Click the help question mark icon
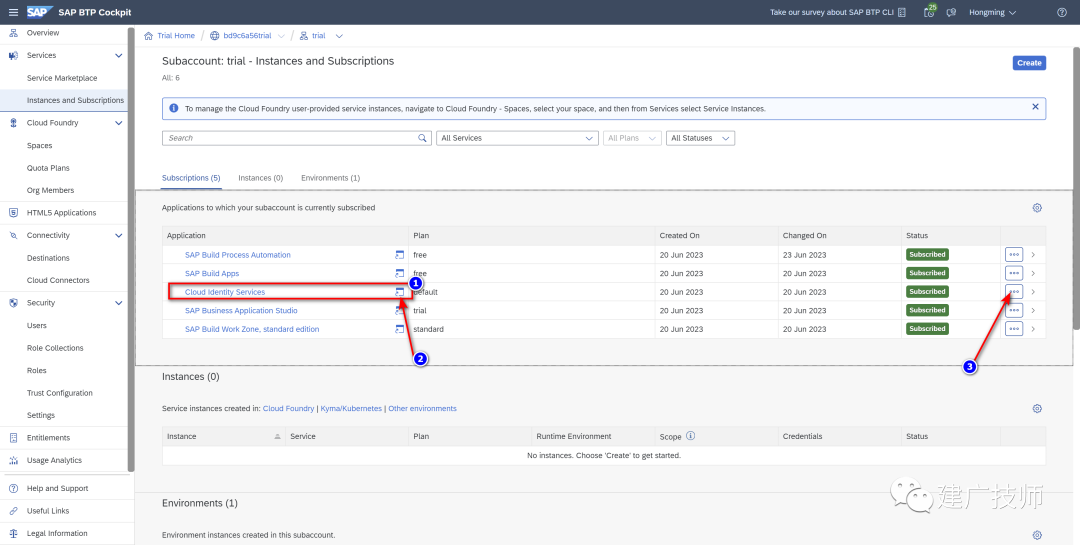This screenshot has height=545, width=1080. click(1061, 12)
